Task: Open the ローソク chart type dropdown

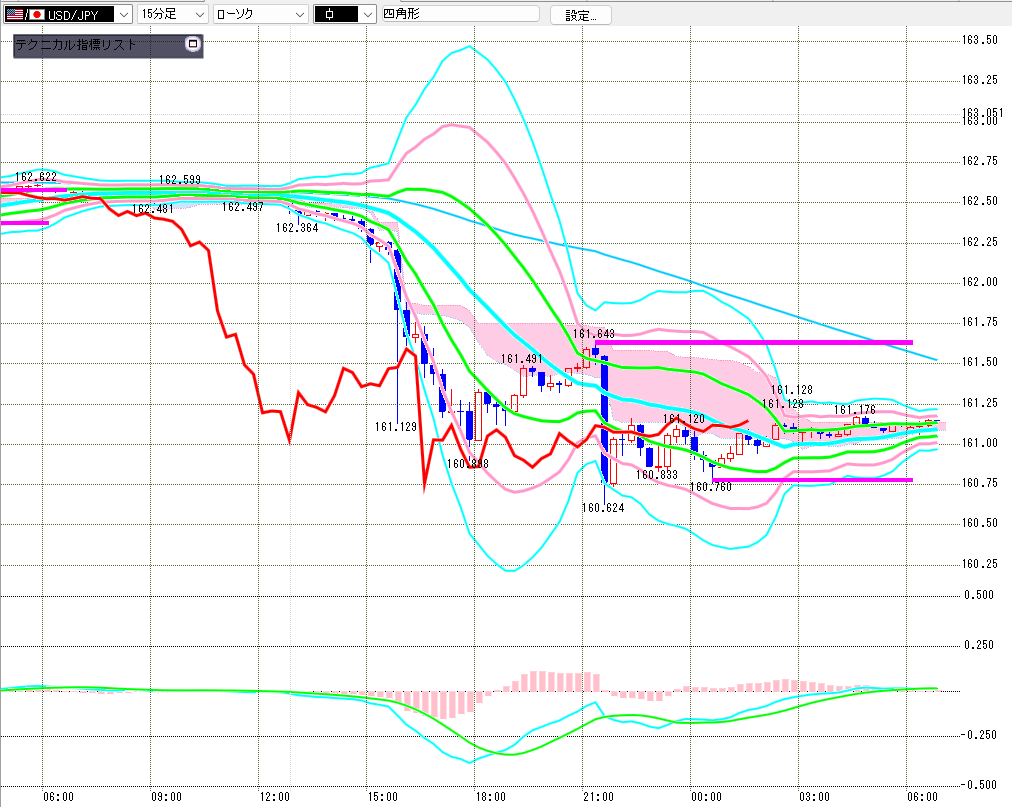Action: click(x=260, y=14)
